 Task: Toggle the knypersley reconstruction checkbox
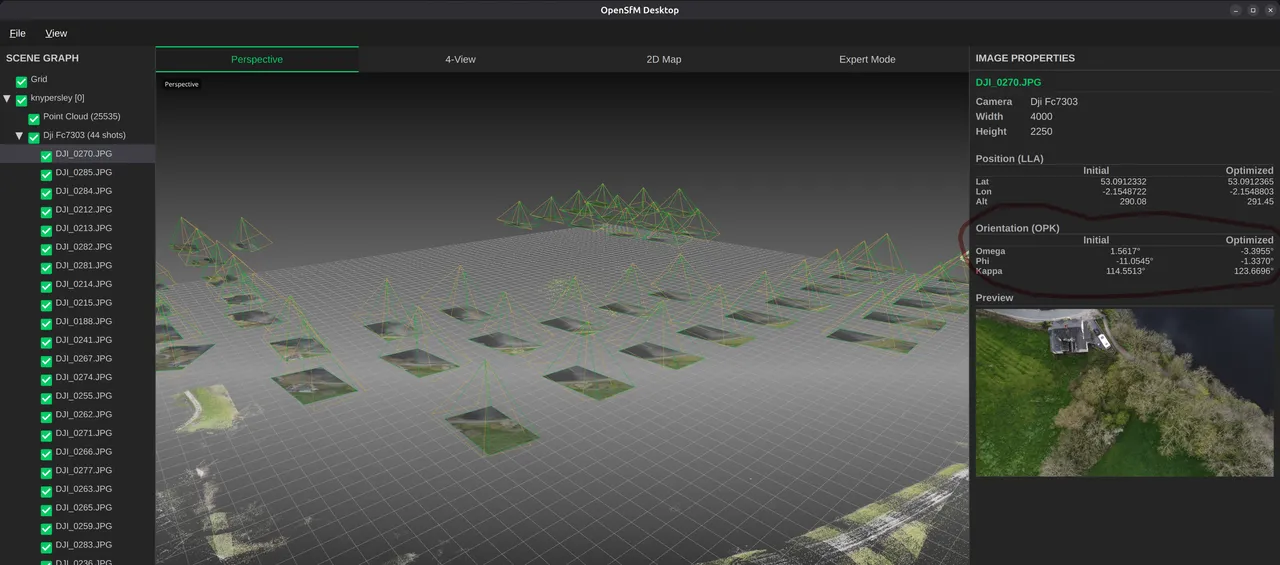coord(21,100)
